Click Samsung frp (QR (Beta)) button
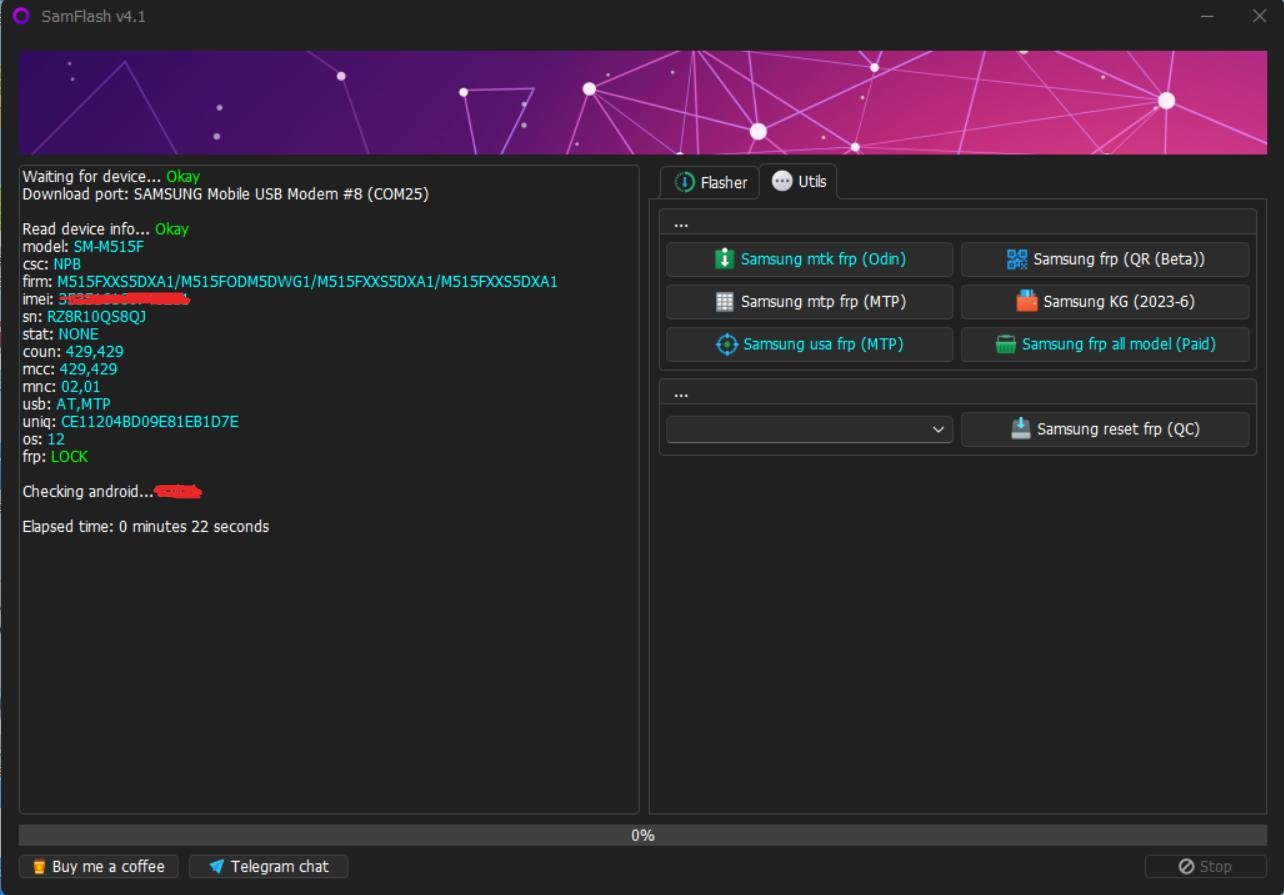 pyautogui.click(x=1105, y=259)
